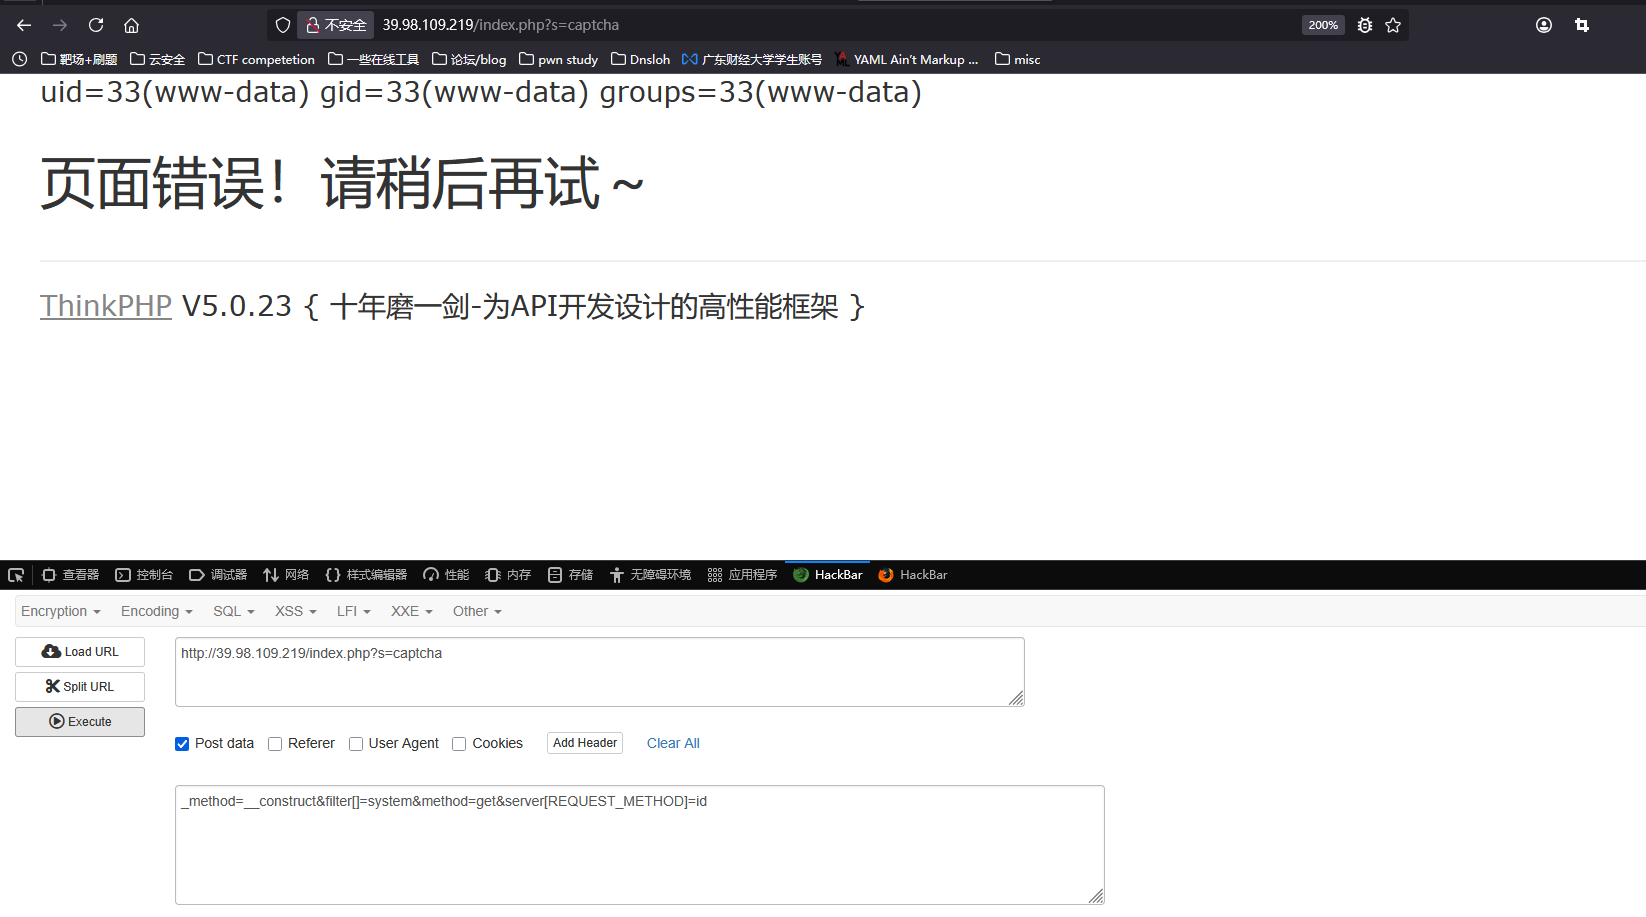
Task: Reload the current page
Action: point(96,25)
